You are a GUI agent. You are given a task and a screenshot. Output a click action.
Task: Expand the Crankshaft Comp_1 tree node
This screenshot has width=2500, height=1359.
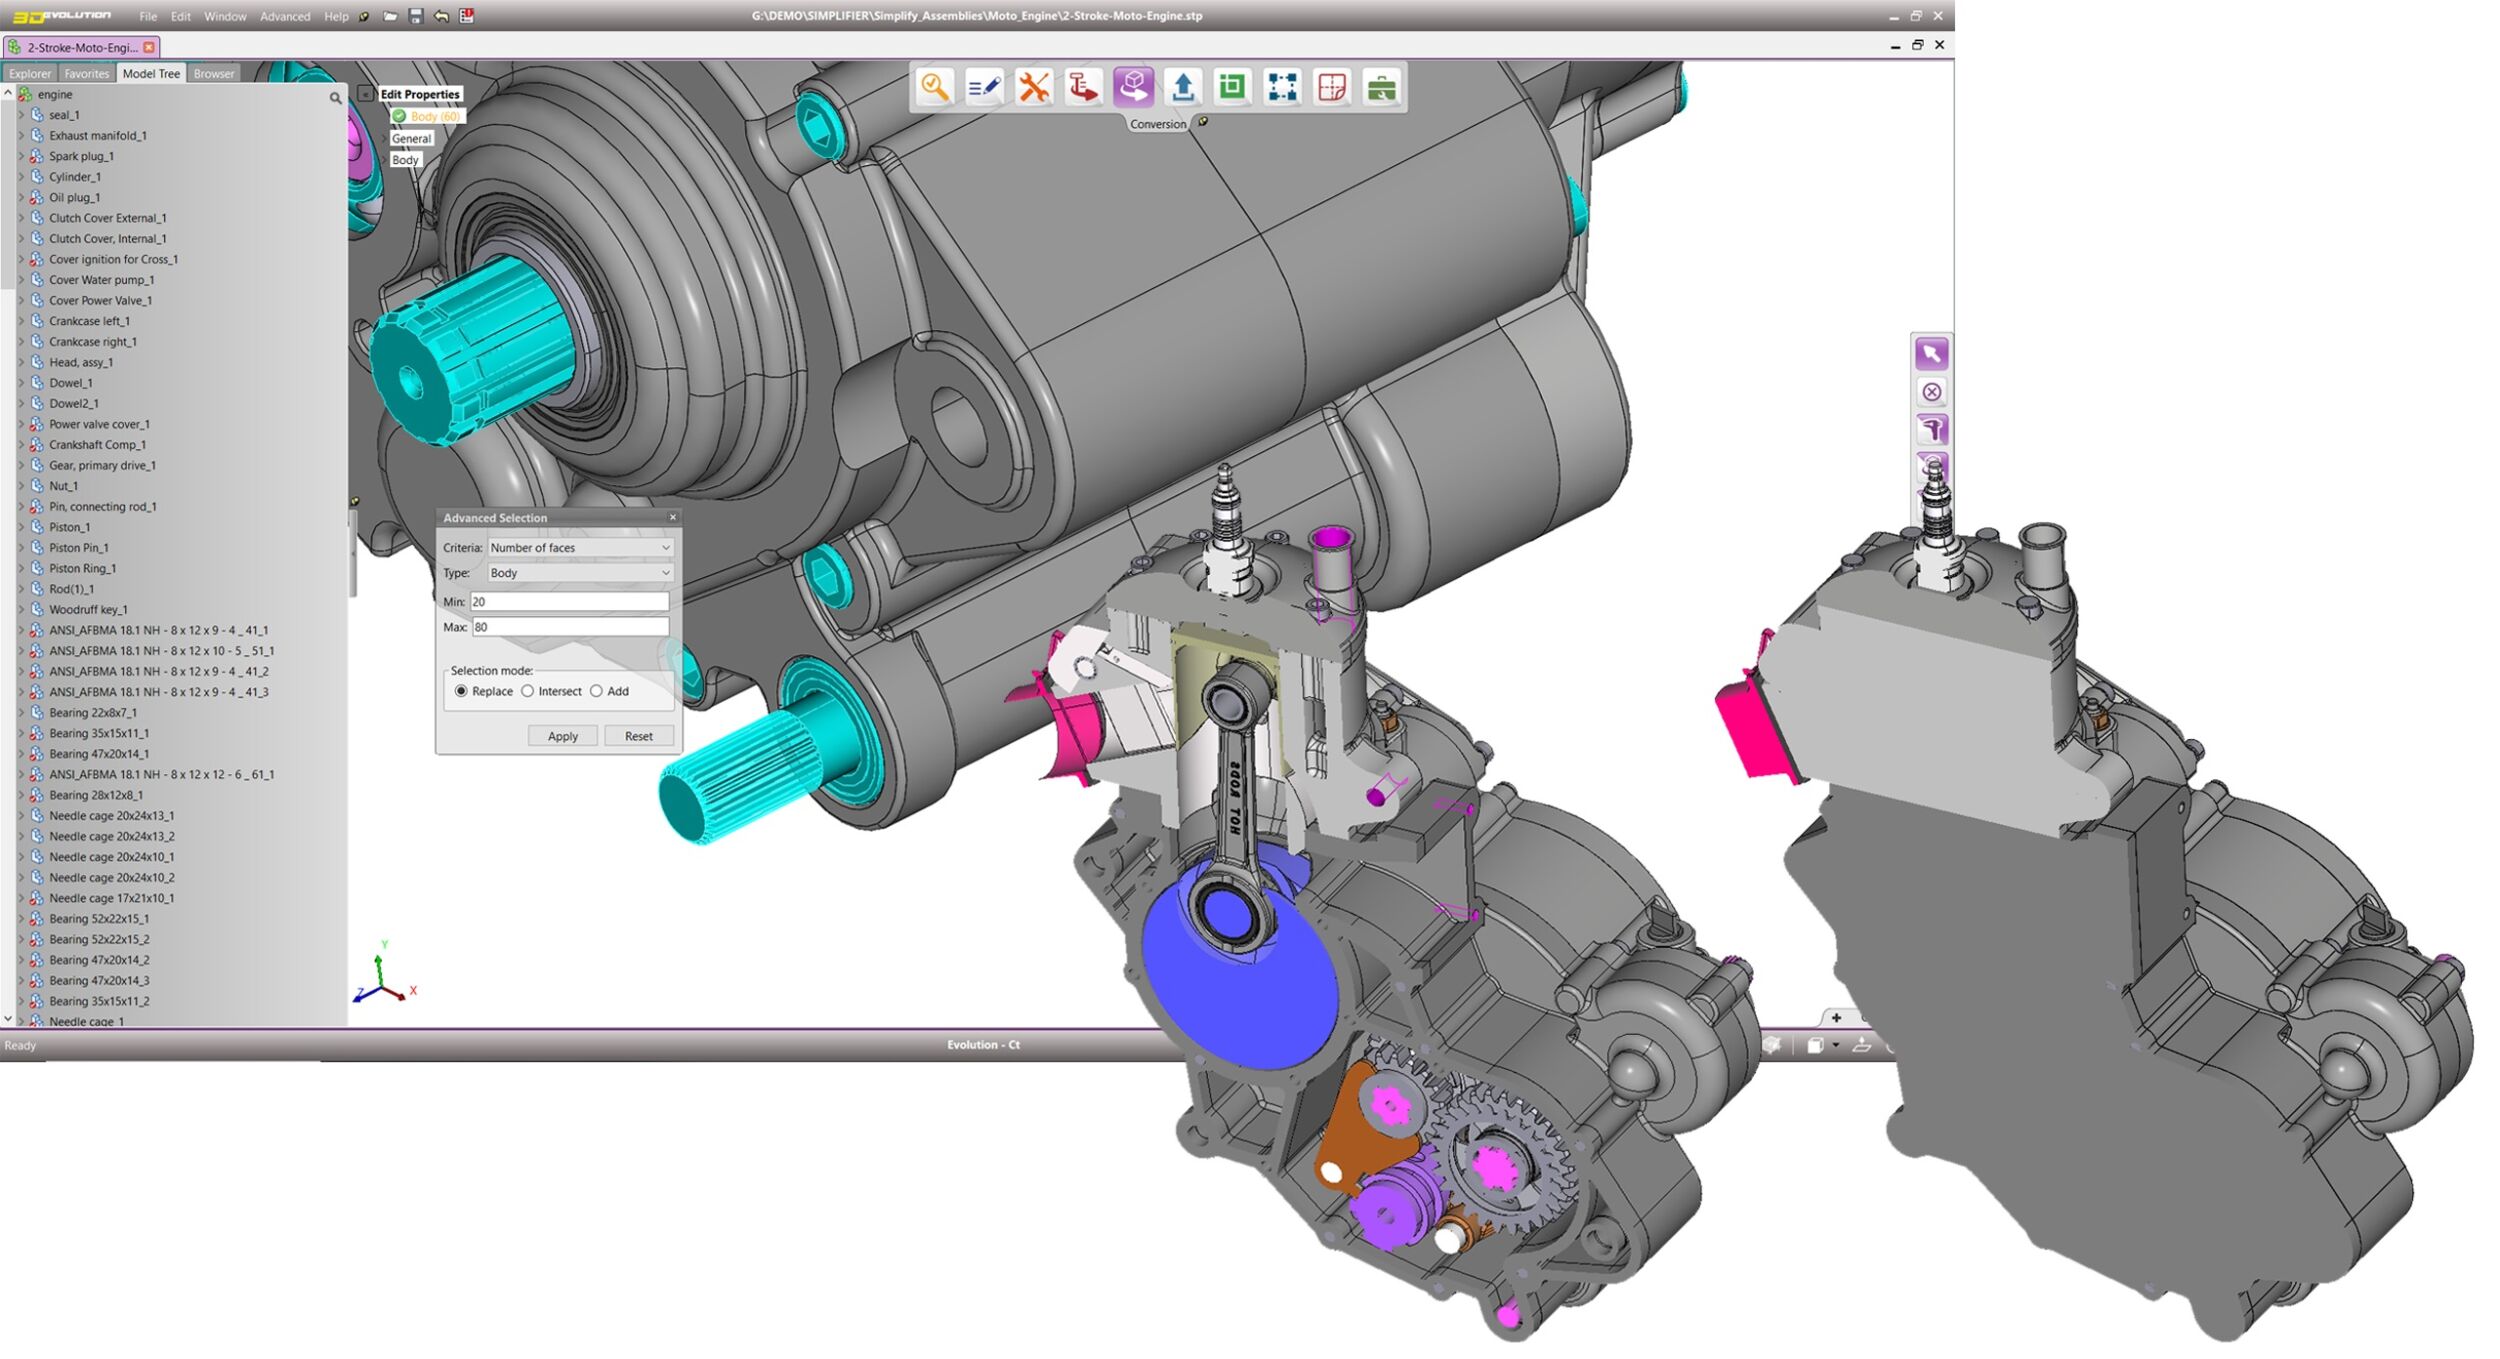tap(21, 445)
